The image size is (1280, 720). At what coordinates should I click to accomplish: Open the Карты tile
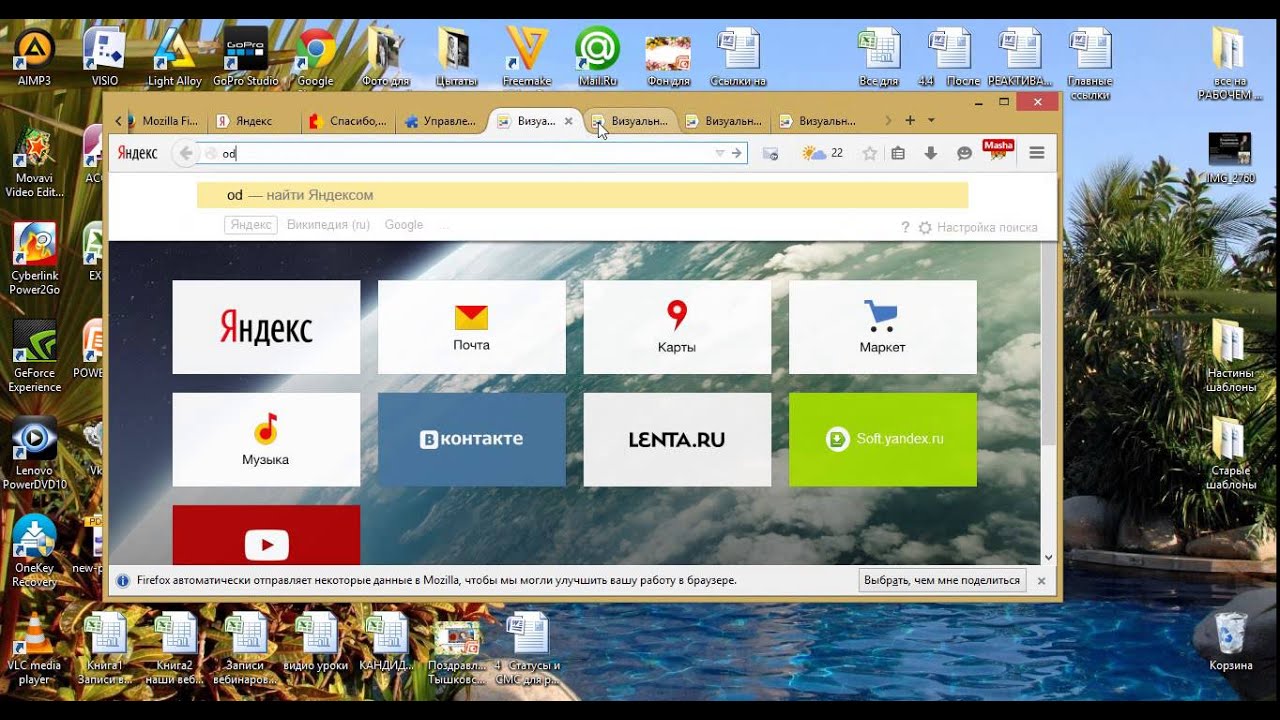point(677,327)
